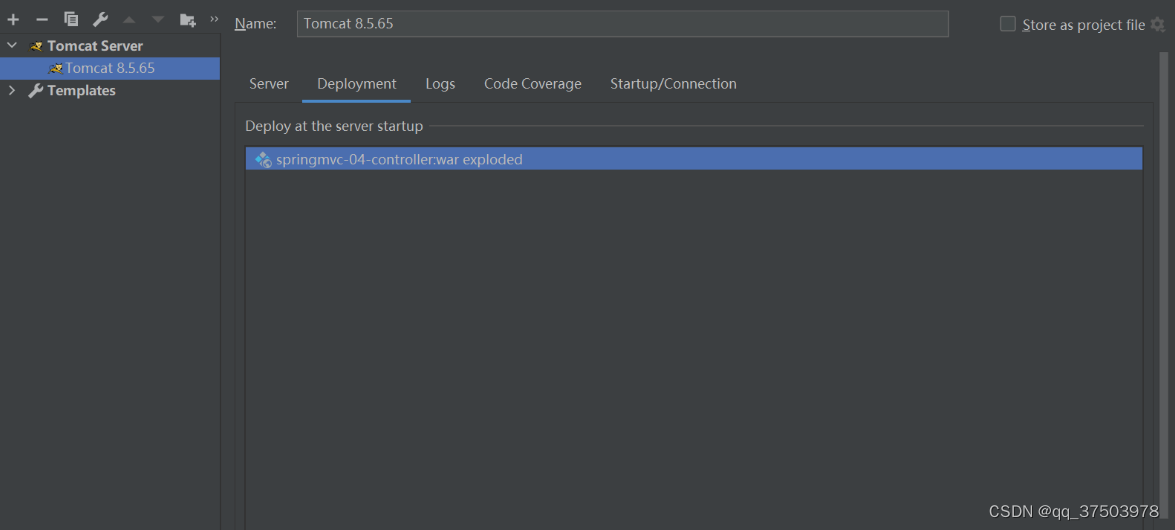Add a new run configuration
Screen dimensions: 1175x530
point(13,19)
